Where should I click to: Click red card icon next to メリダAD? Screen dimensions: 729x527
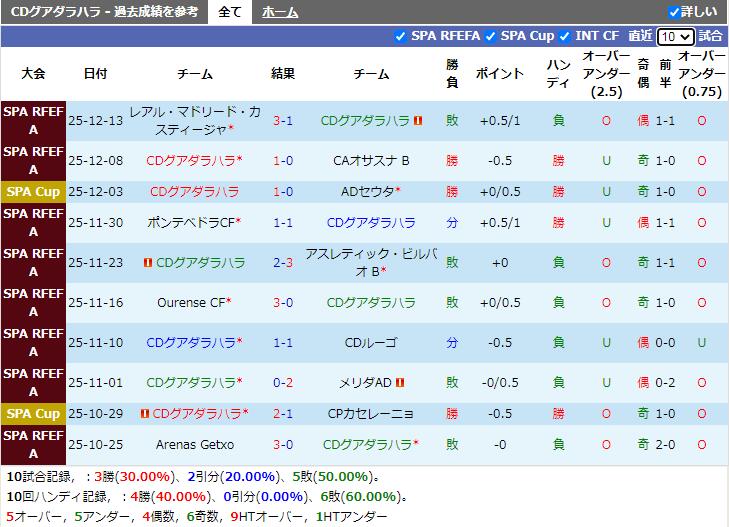tap(398, 383)
